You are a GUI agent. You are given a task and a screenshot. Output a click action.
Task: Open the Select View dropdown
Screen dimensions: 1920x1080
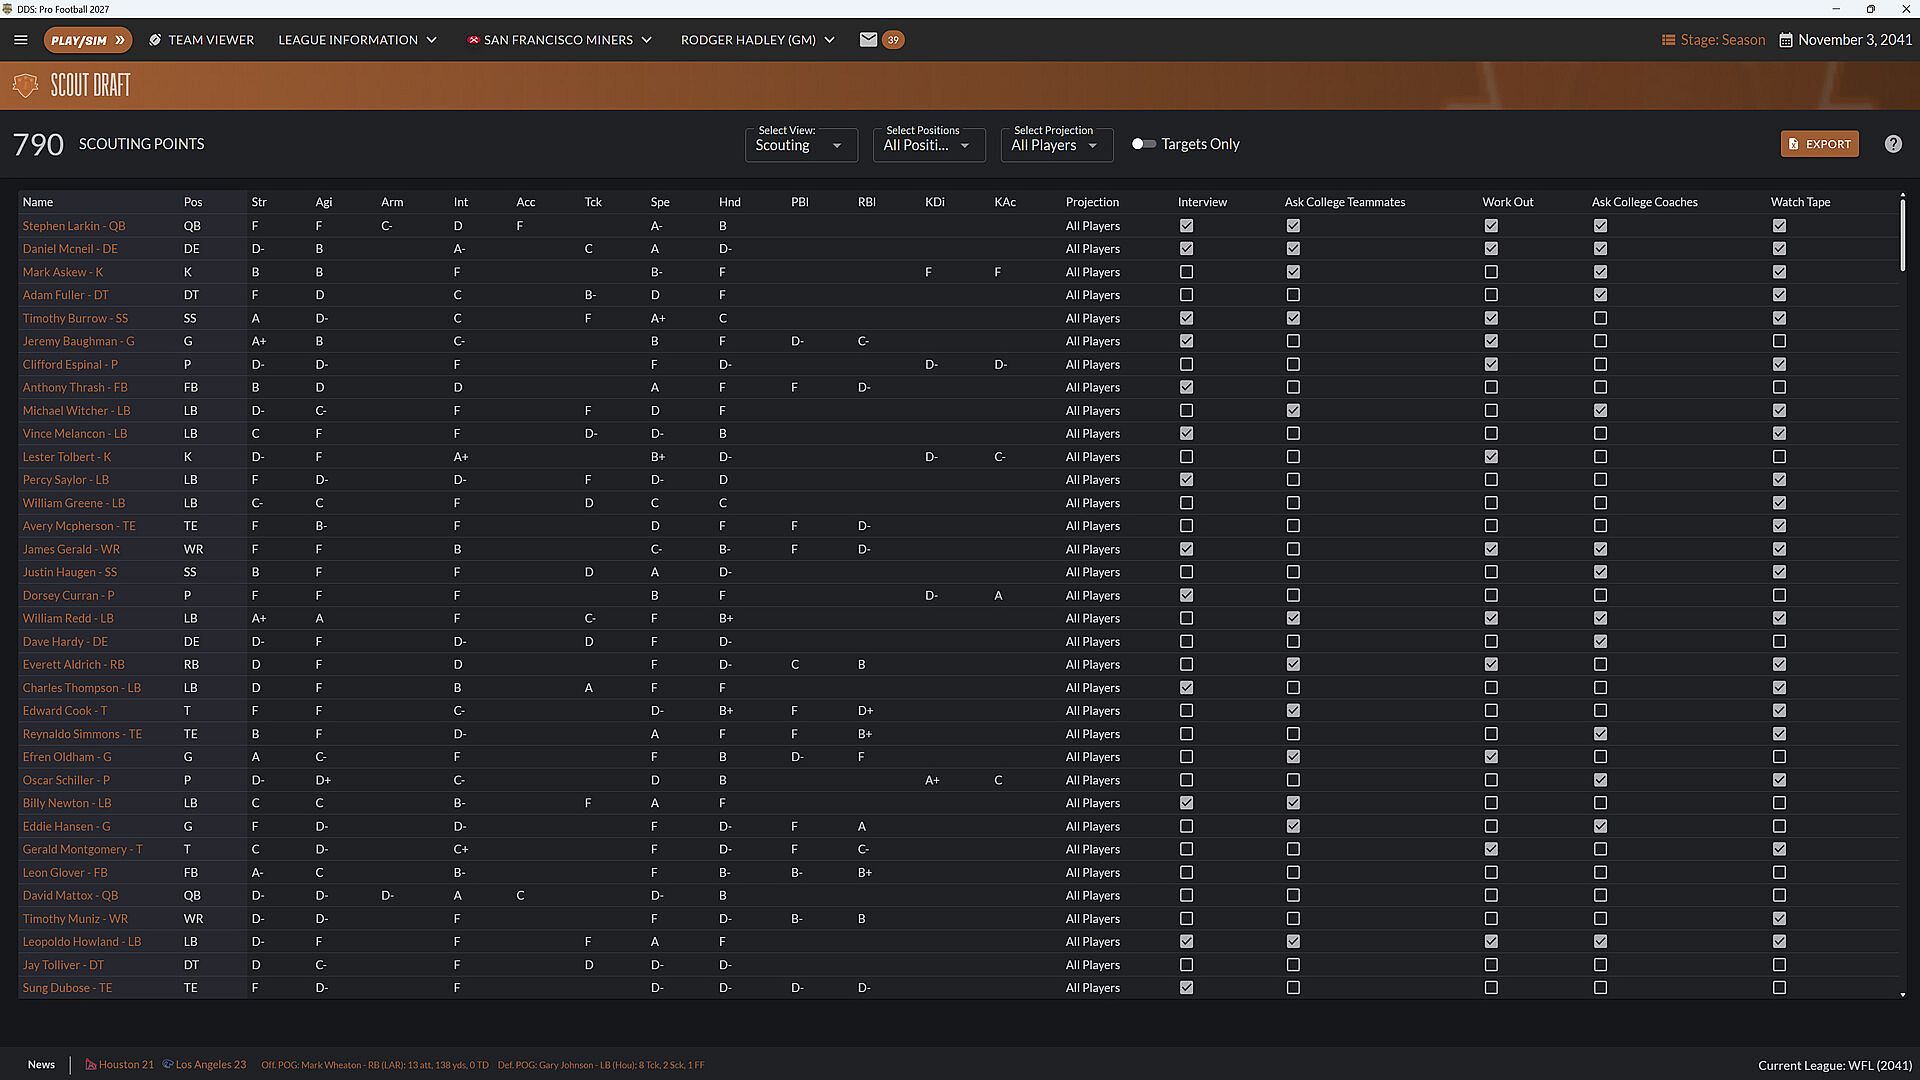(801, 145)
